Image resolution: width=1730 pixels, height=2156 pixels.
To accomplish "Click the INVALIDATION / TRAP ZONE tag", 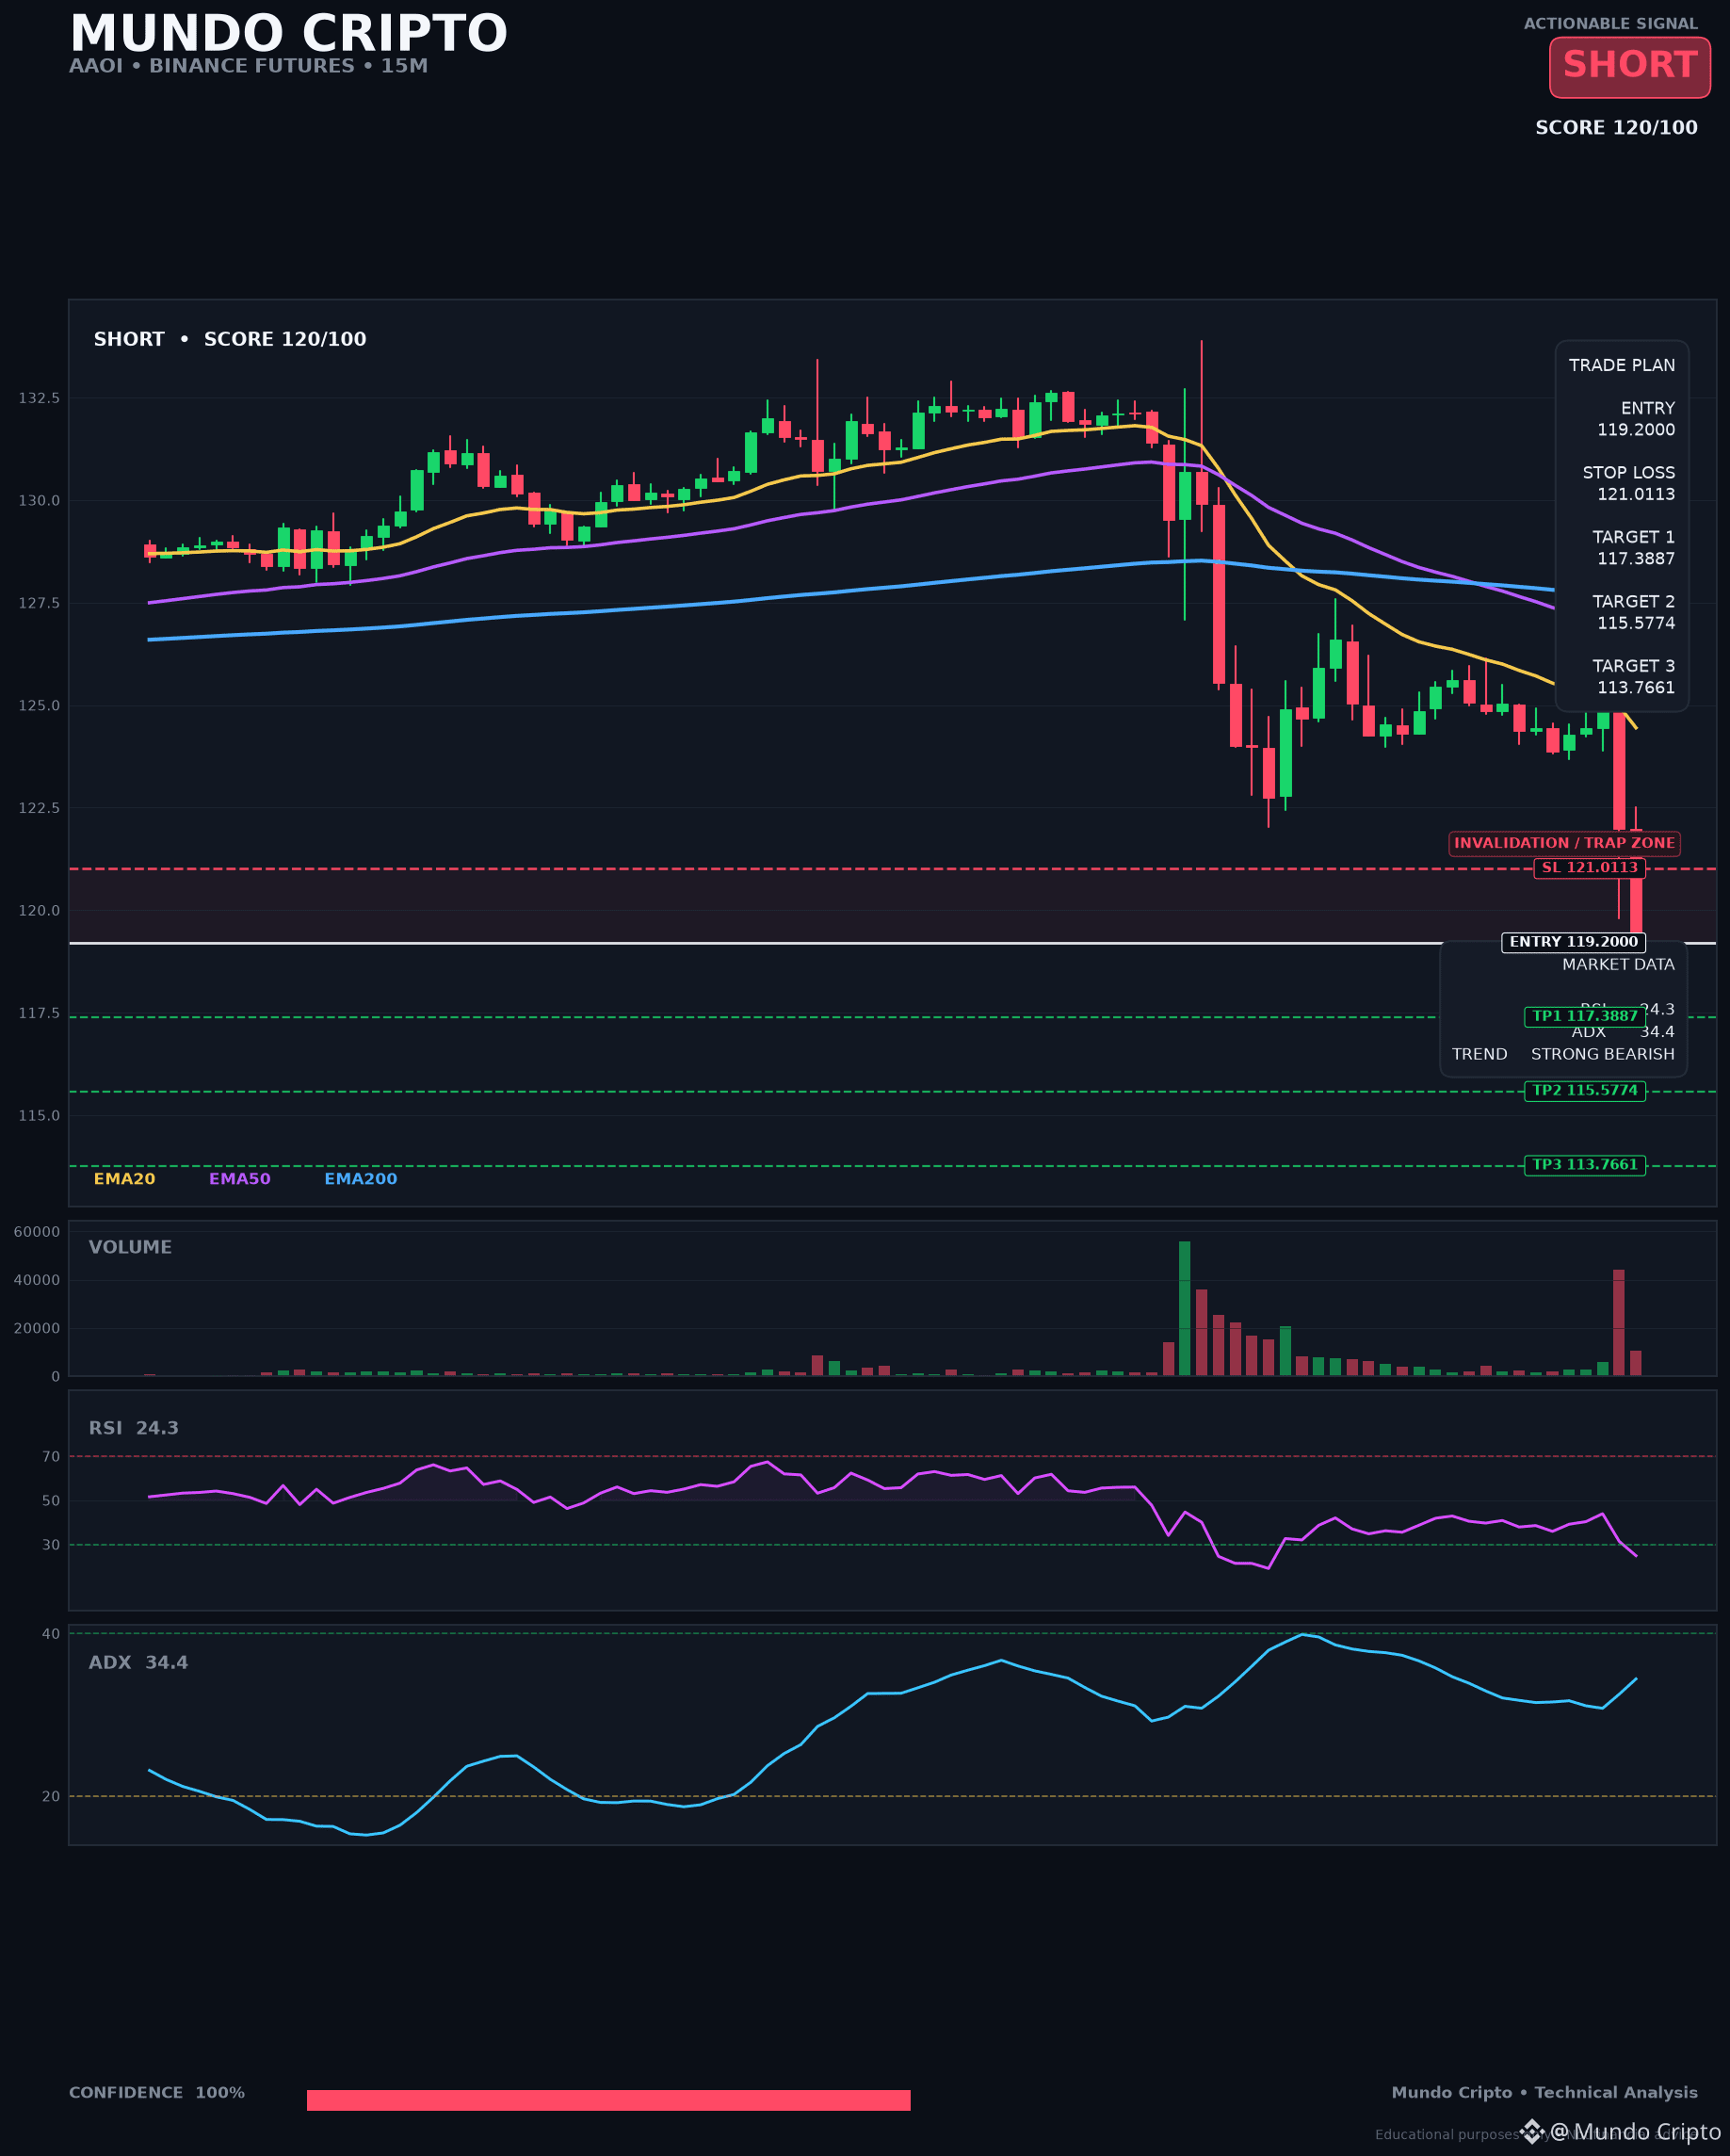I will point(1564,843).
